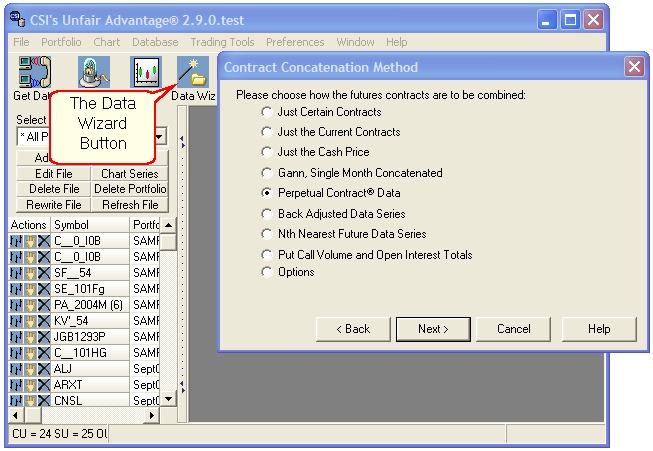Choose Just the Cash Price
The width and height of the screenshot is (653, 451).
pos(267,152)
